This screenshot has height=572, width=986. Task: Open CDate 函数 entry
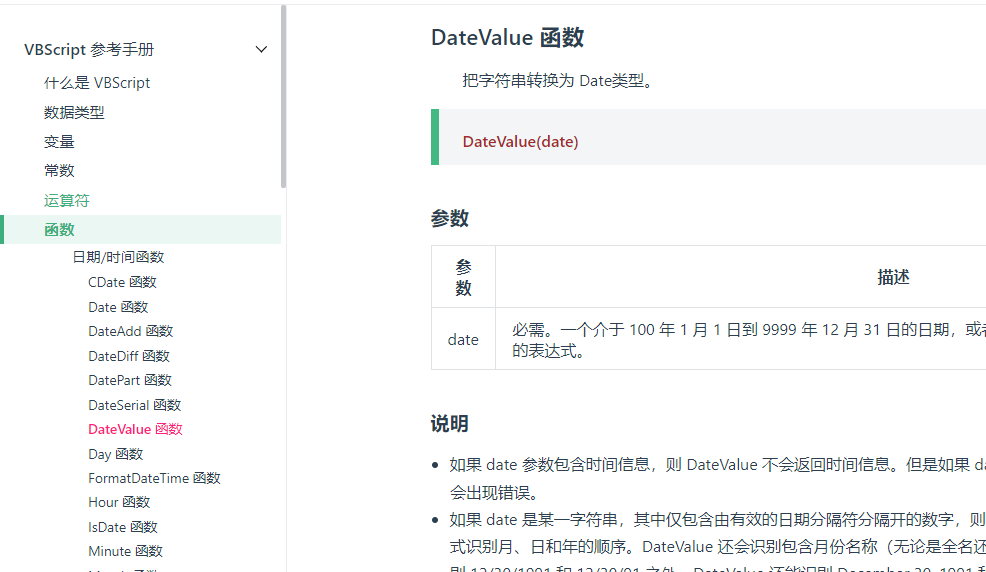[122, 282]
